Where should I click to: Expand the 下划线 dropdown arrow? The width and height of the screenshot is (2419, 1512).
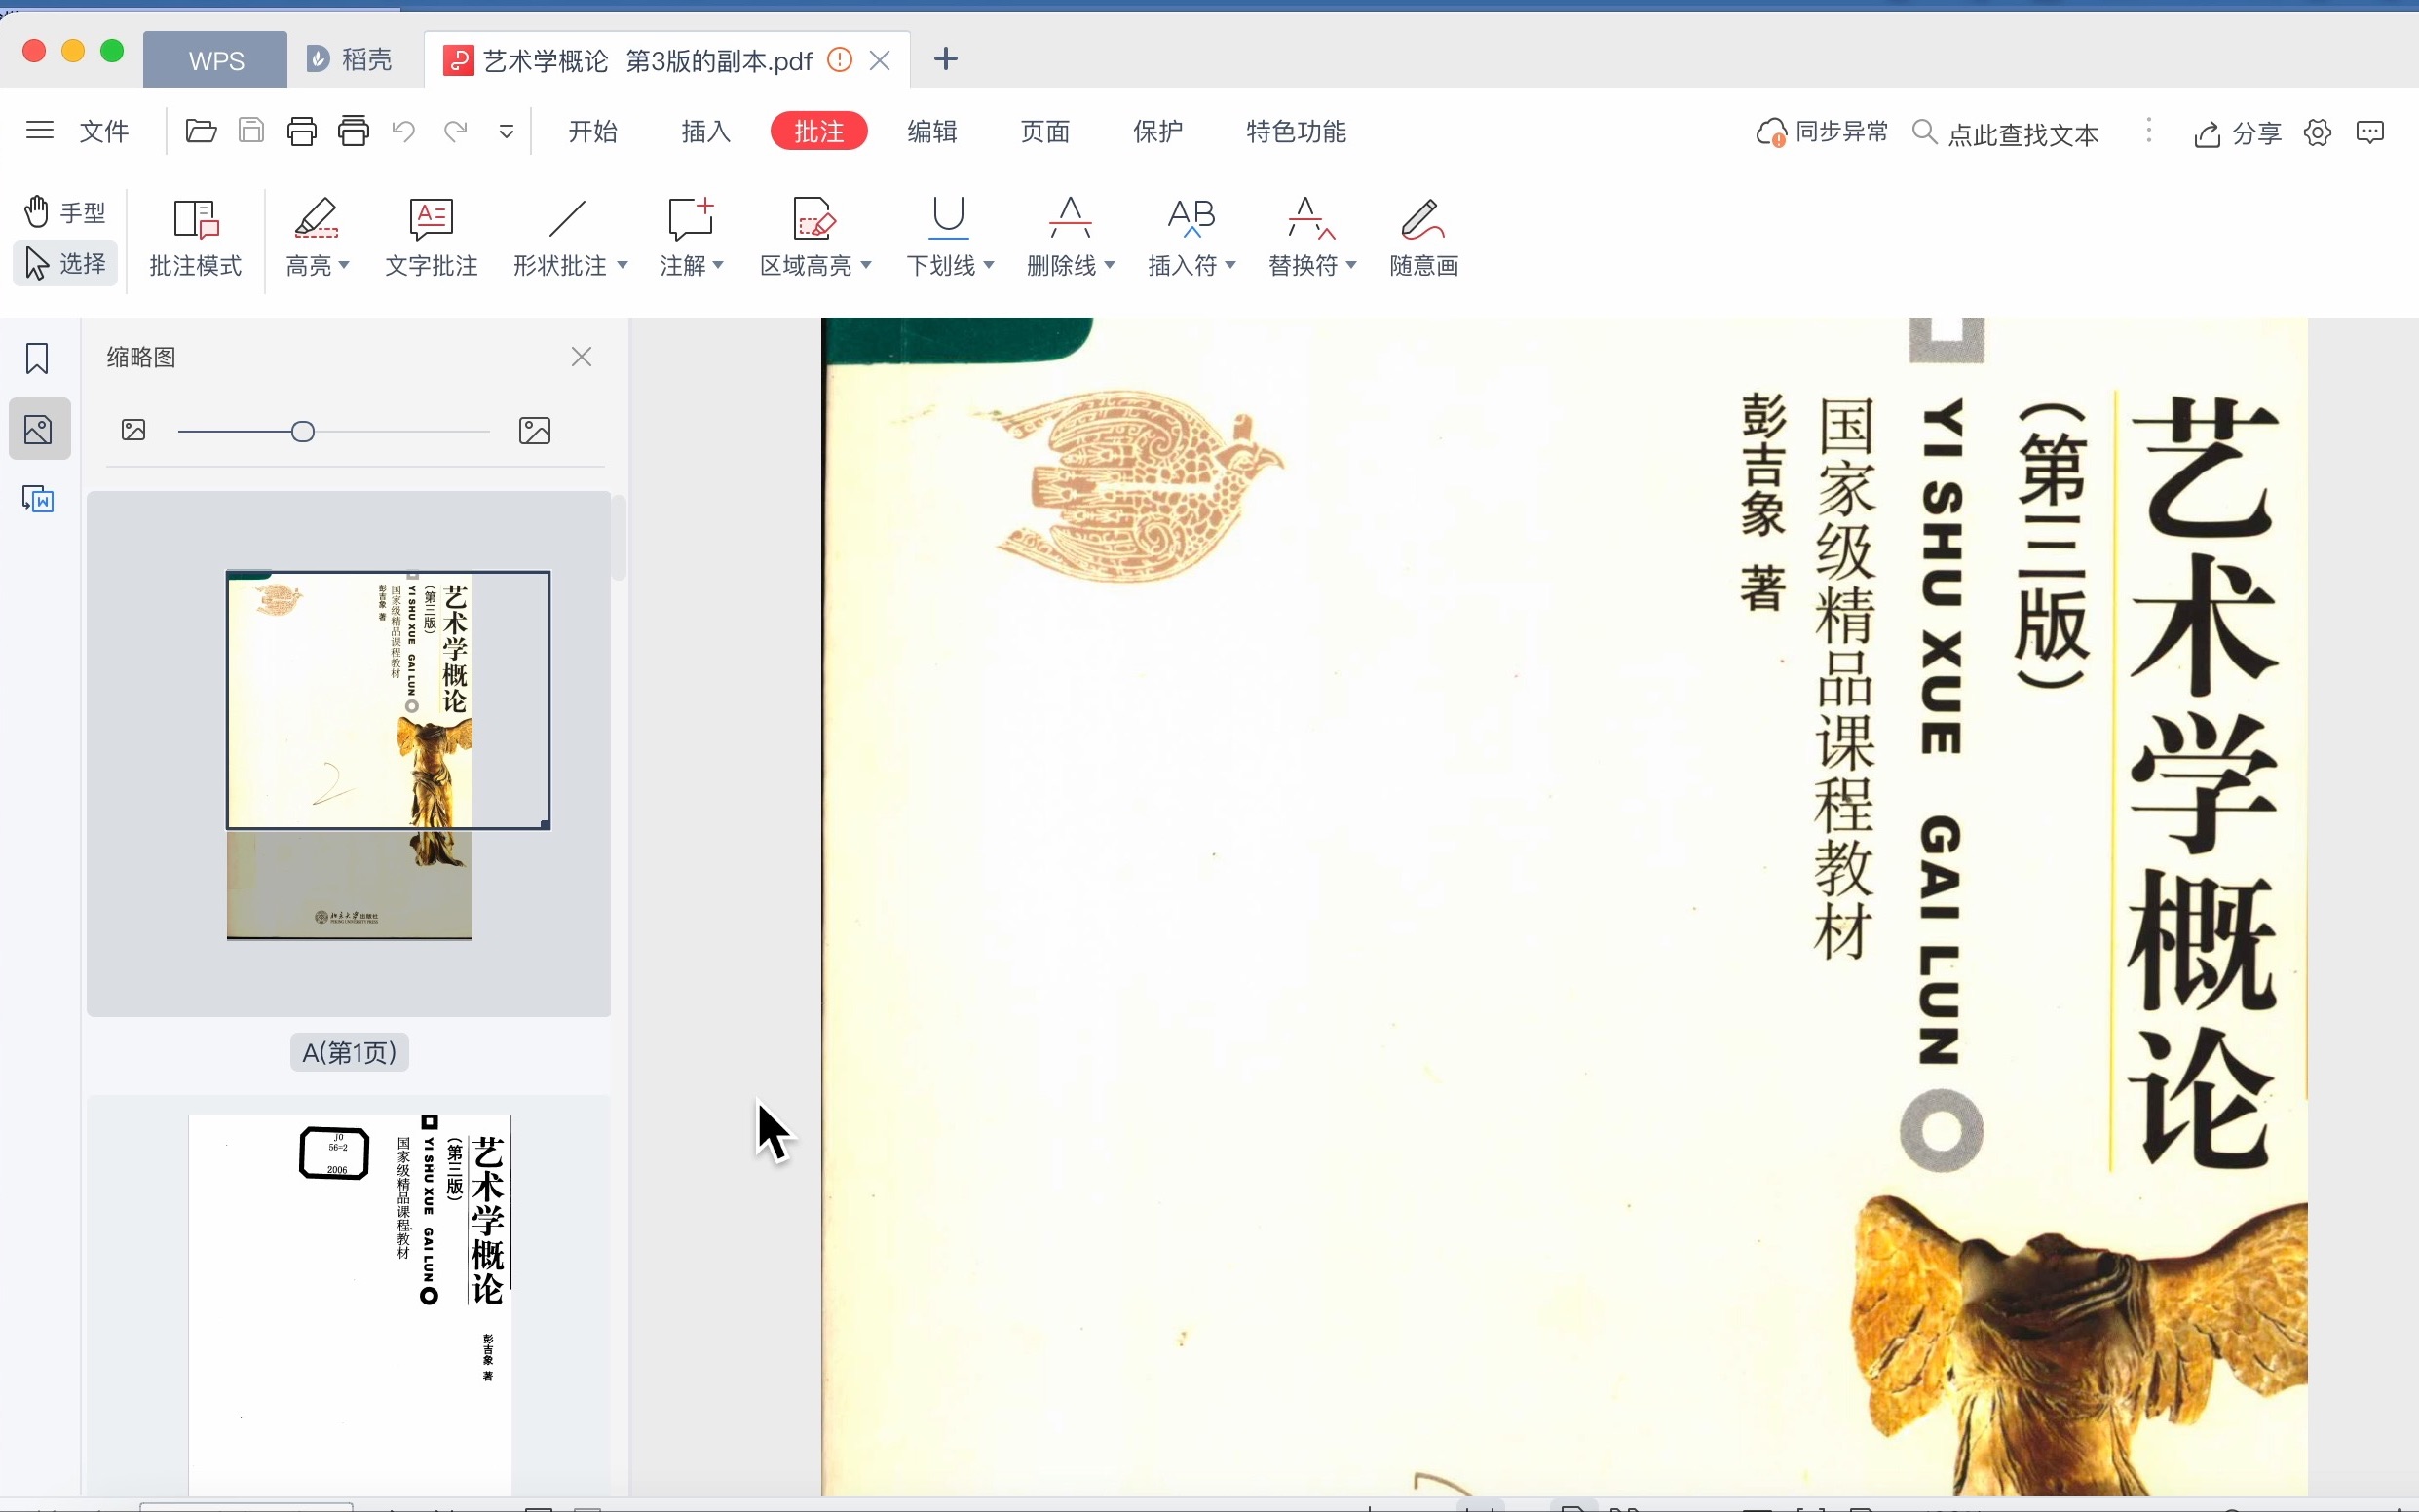[990, 265]
